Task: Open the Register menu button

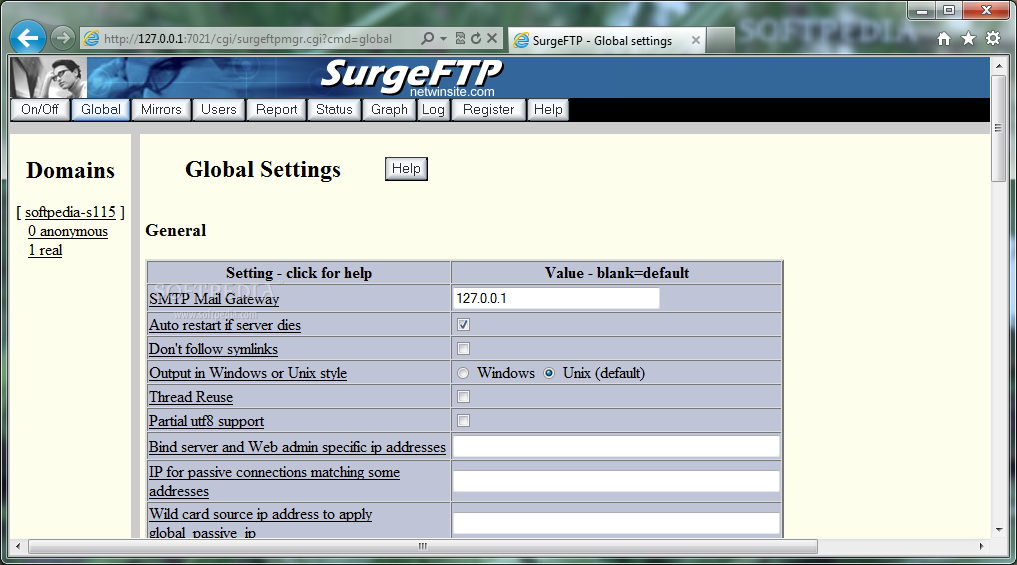Action: [x=488, y=110]
